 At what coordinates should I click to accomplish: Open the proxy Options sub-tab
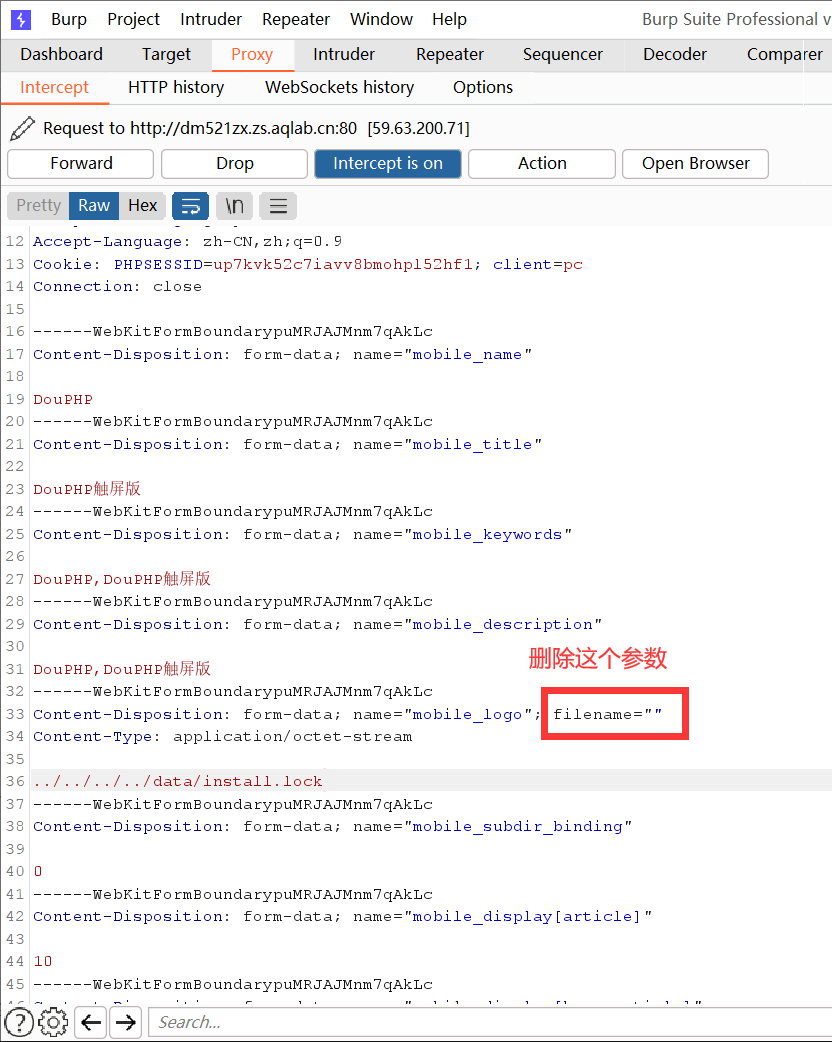483,88
